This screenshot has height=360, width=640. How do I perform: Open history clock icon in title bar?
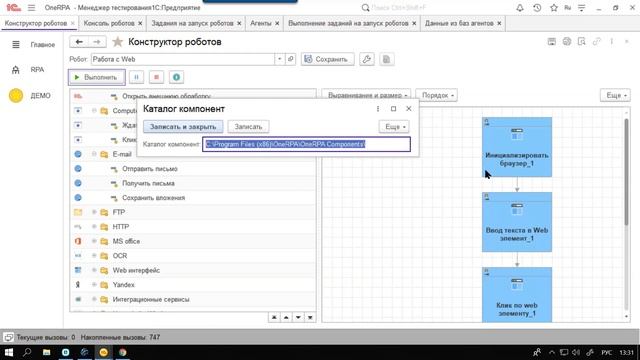coord(537,8)
